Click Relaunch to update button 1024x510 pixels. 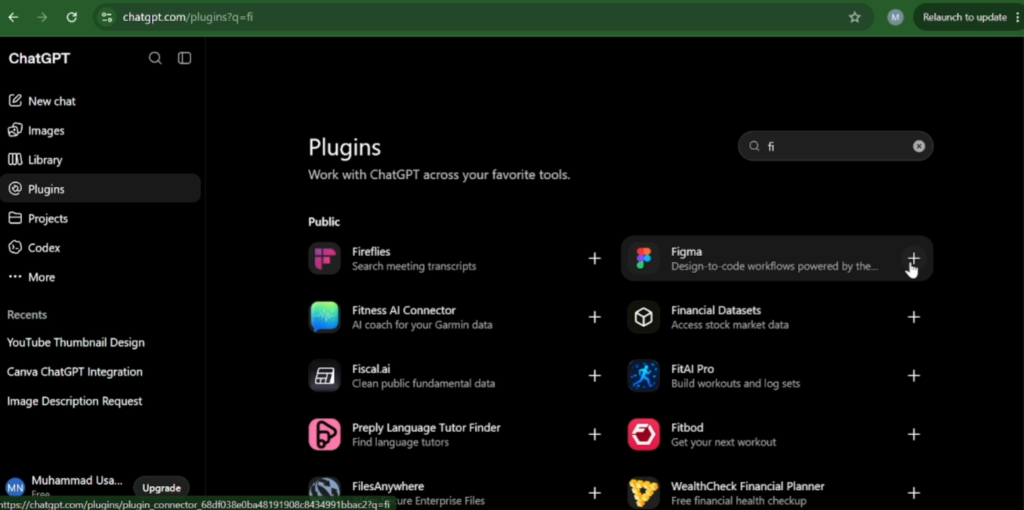coord(965,18)
